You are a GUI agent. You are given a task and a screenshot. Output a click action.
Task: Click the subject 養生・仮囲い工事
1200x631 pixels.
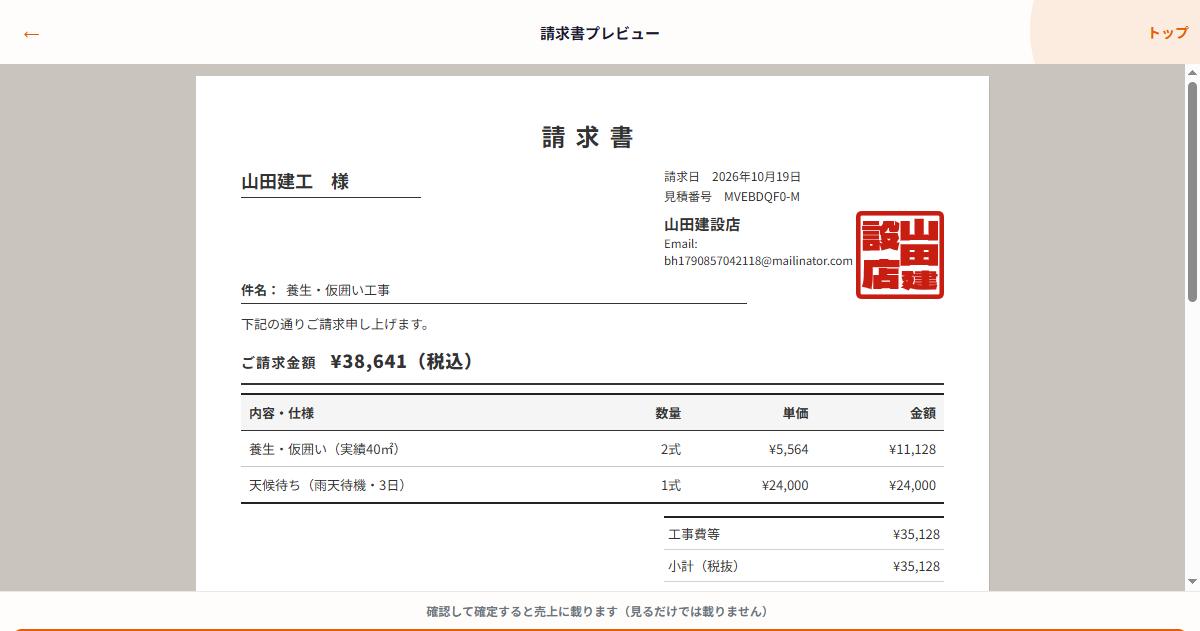(x=338, y=291)
